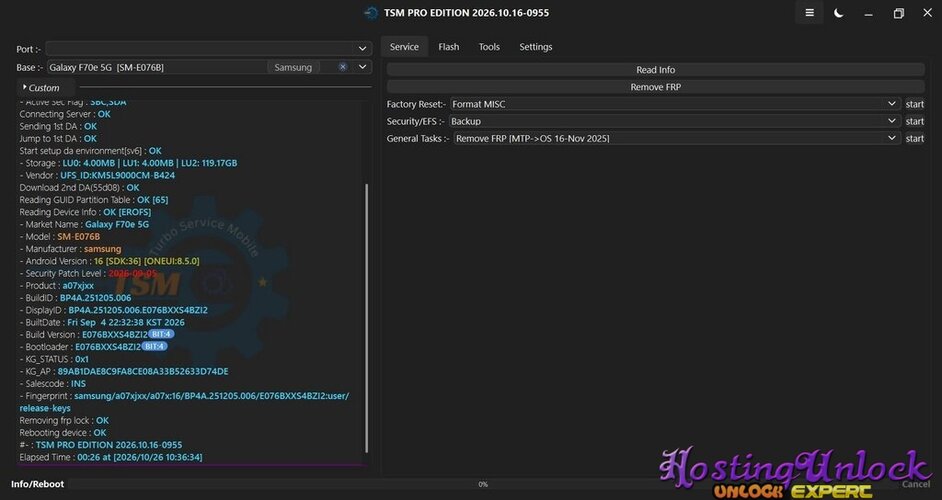Click the BIT:4 badge next to Bootloader
The height and width of the screenshot is (500, 942).
point(154,346)
